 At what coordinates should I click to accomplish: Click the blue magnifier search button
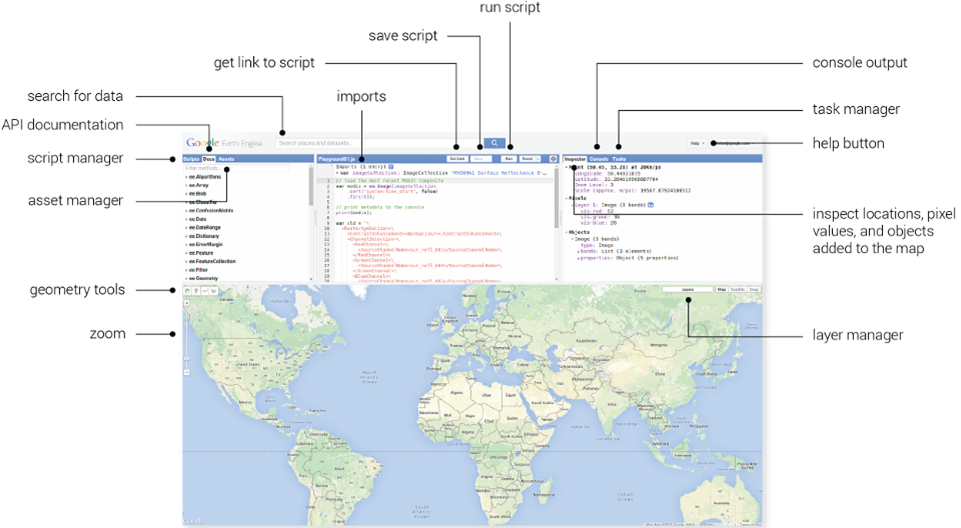click(x=494, y=143)
